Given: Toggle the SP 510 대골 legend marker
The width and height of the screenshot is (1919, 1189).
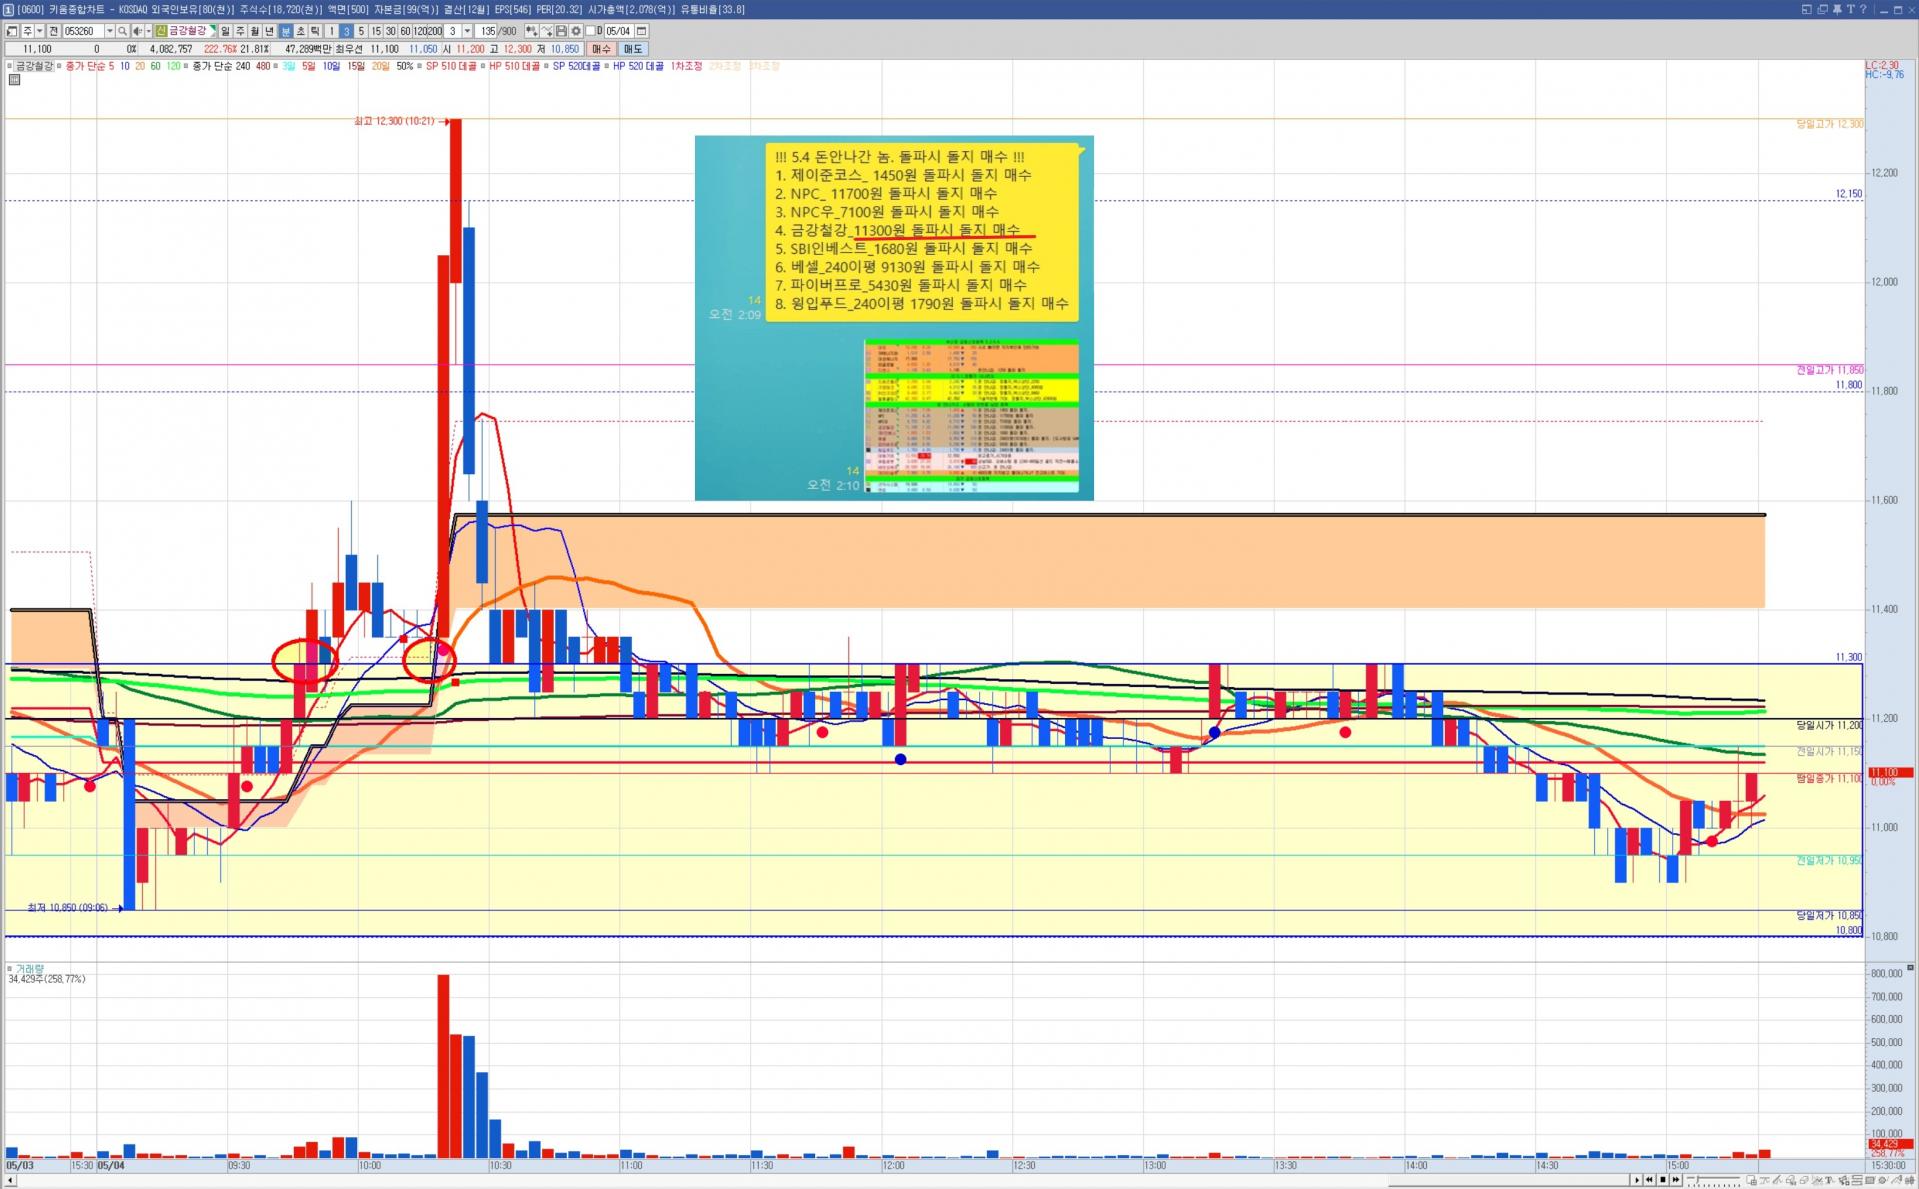Looking at the screenshot, I should 420,66.
